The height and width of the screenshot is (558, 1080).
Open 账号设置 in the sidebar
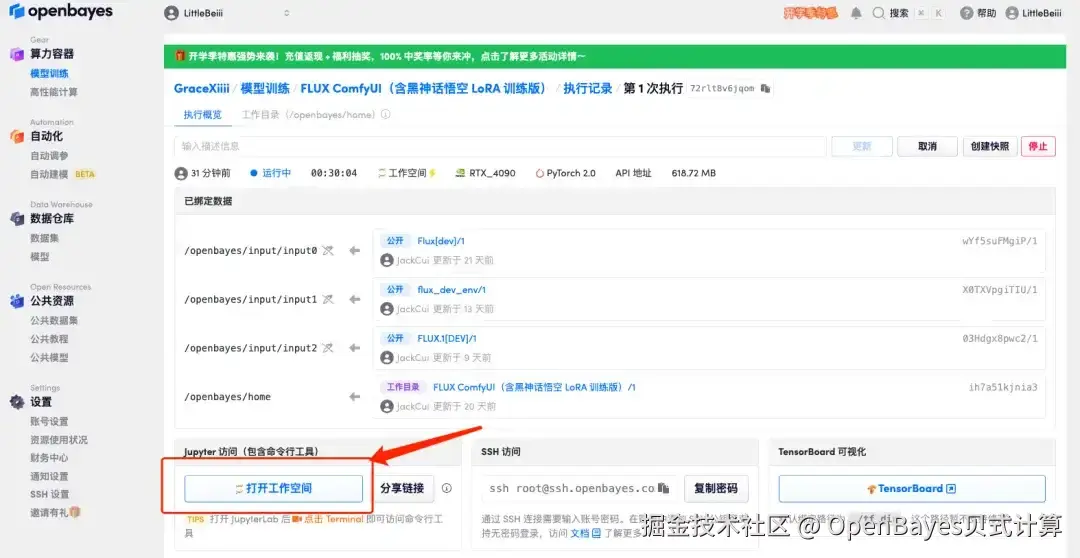point(49,422)
